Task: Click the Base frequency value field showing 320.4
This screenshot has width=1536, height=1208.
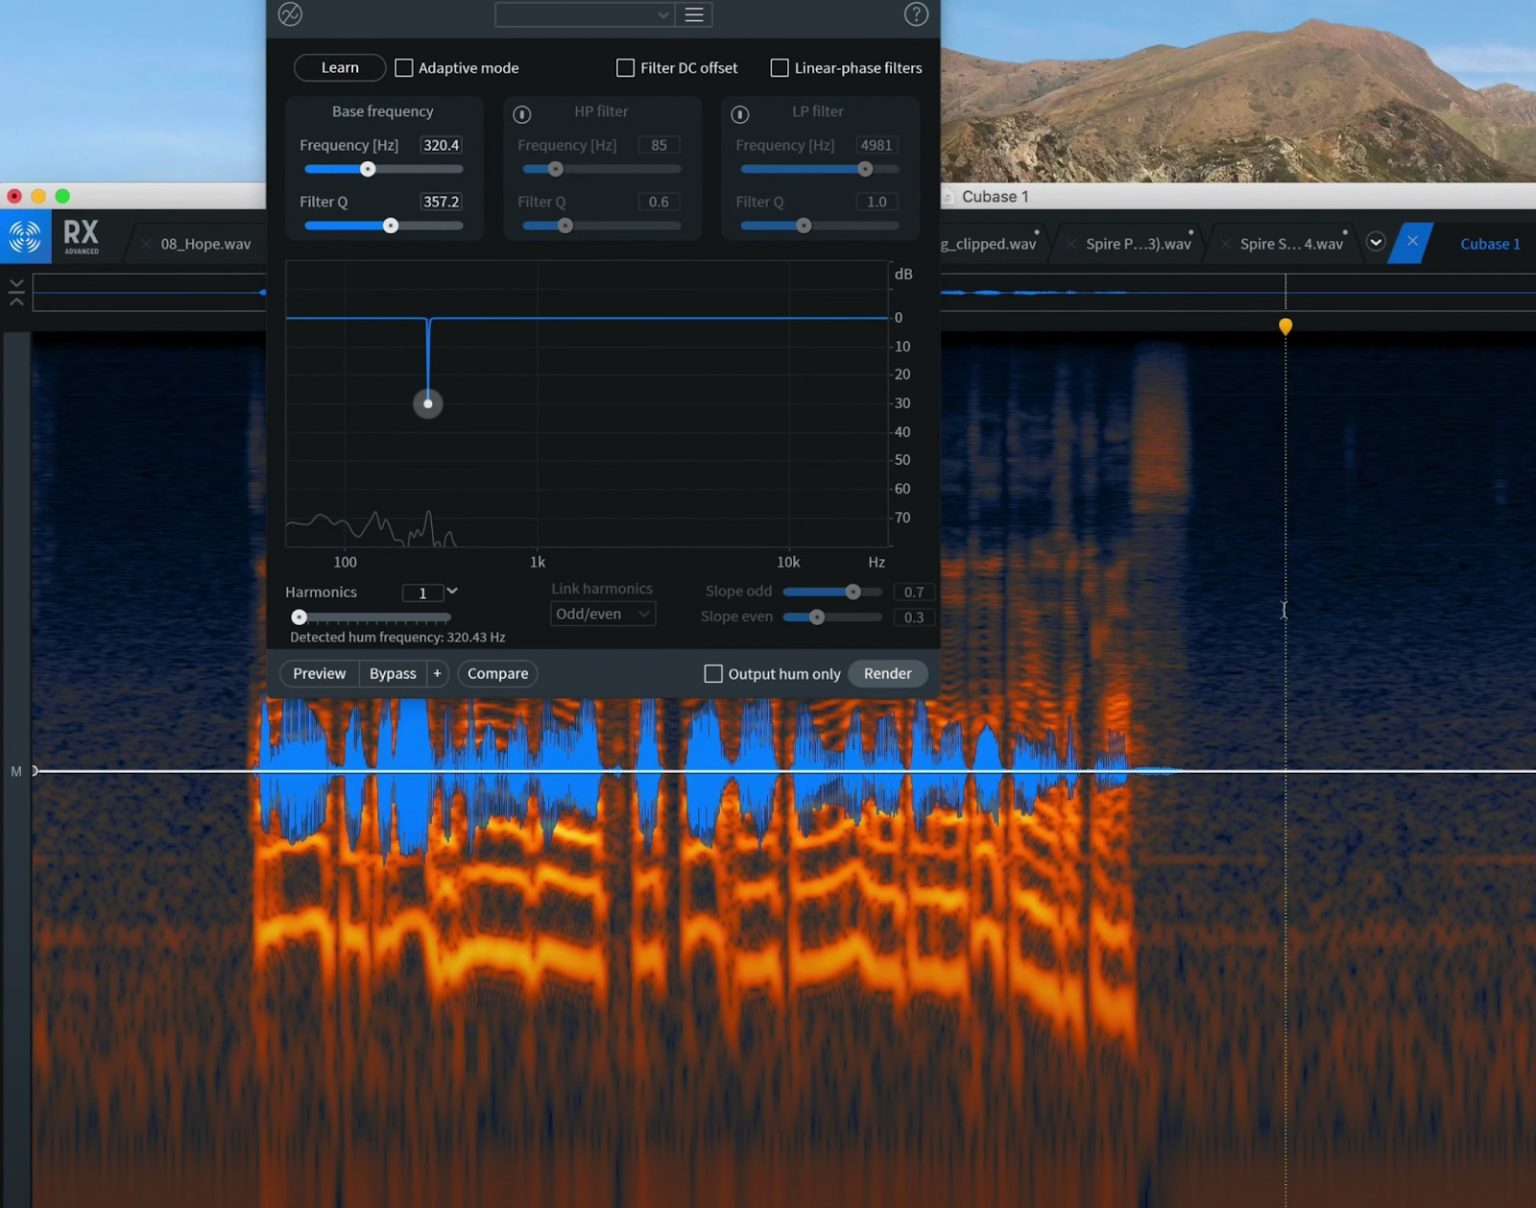Action: tap(440, 145)
